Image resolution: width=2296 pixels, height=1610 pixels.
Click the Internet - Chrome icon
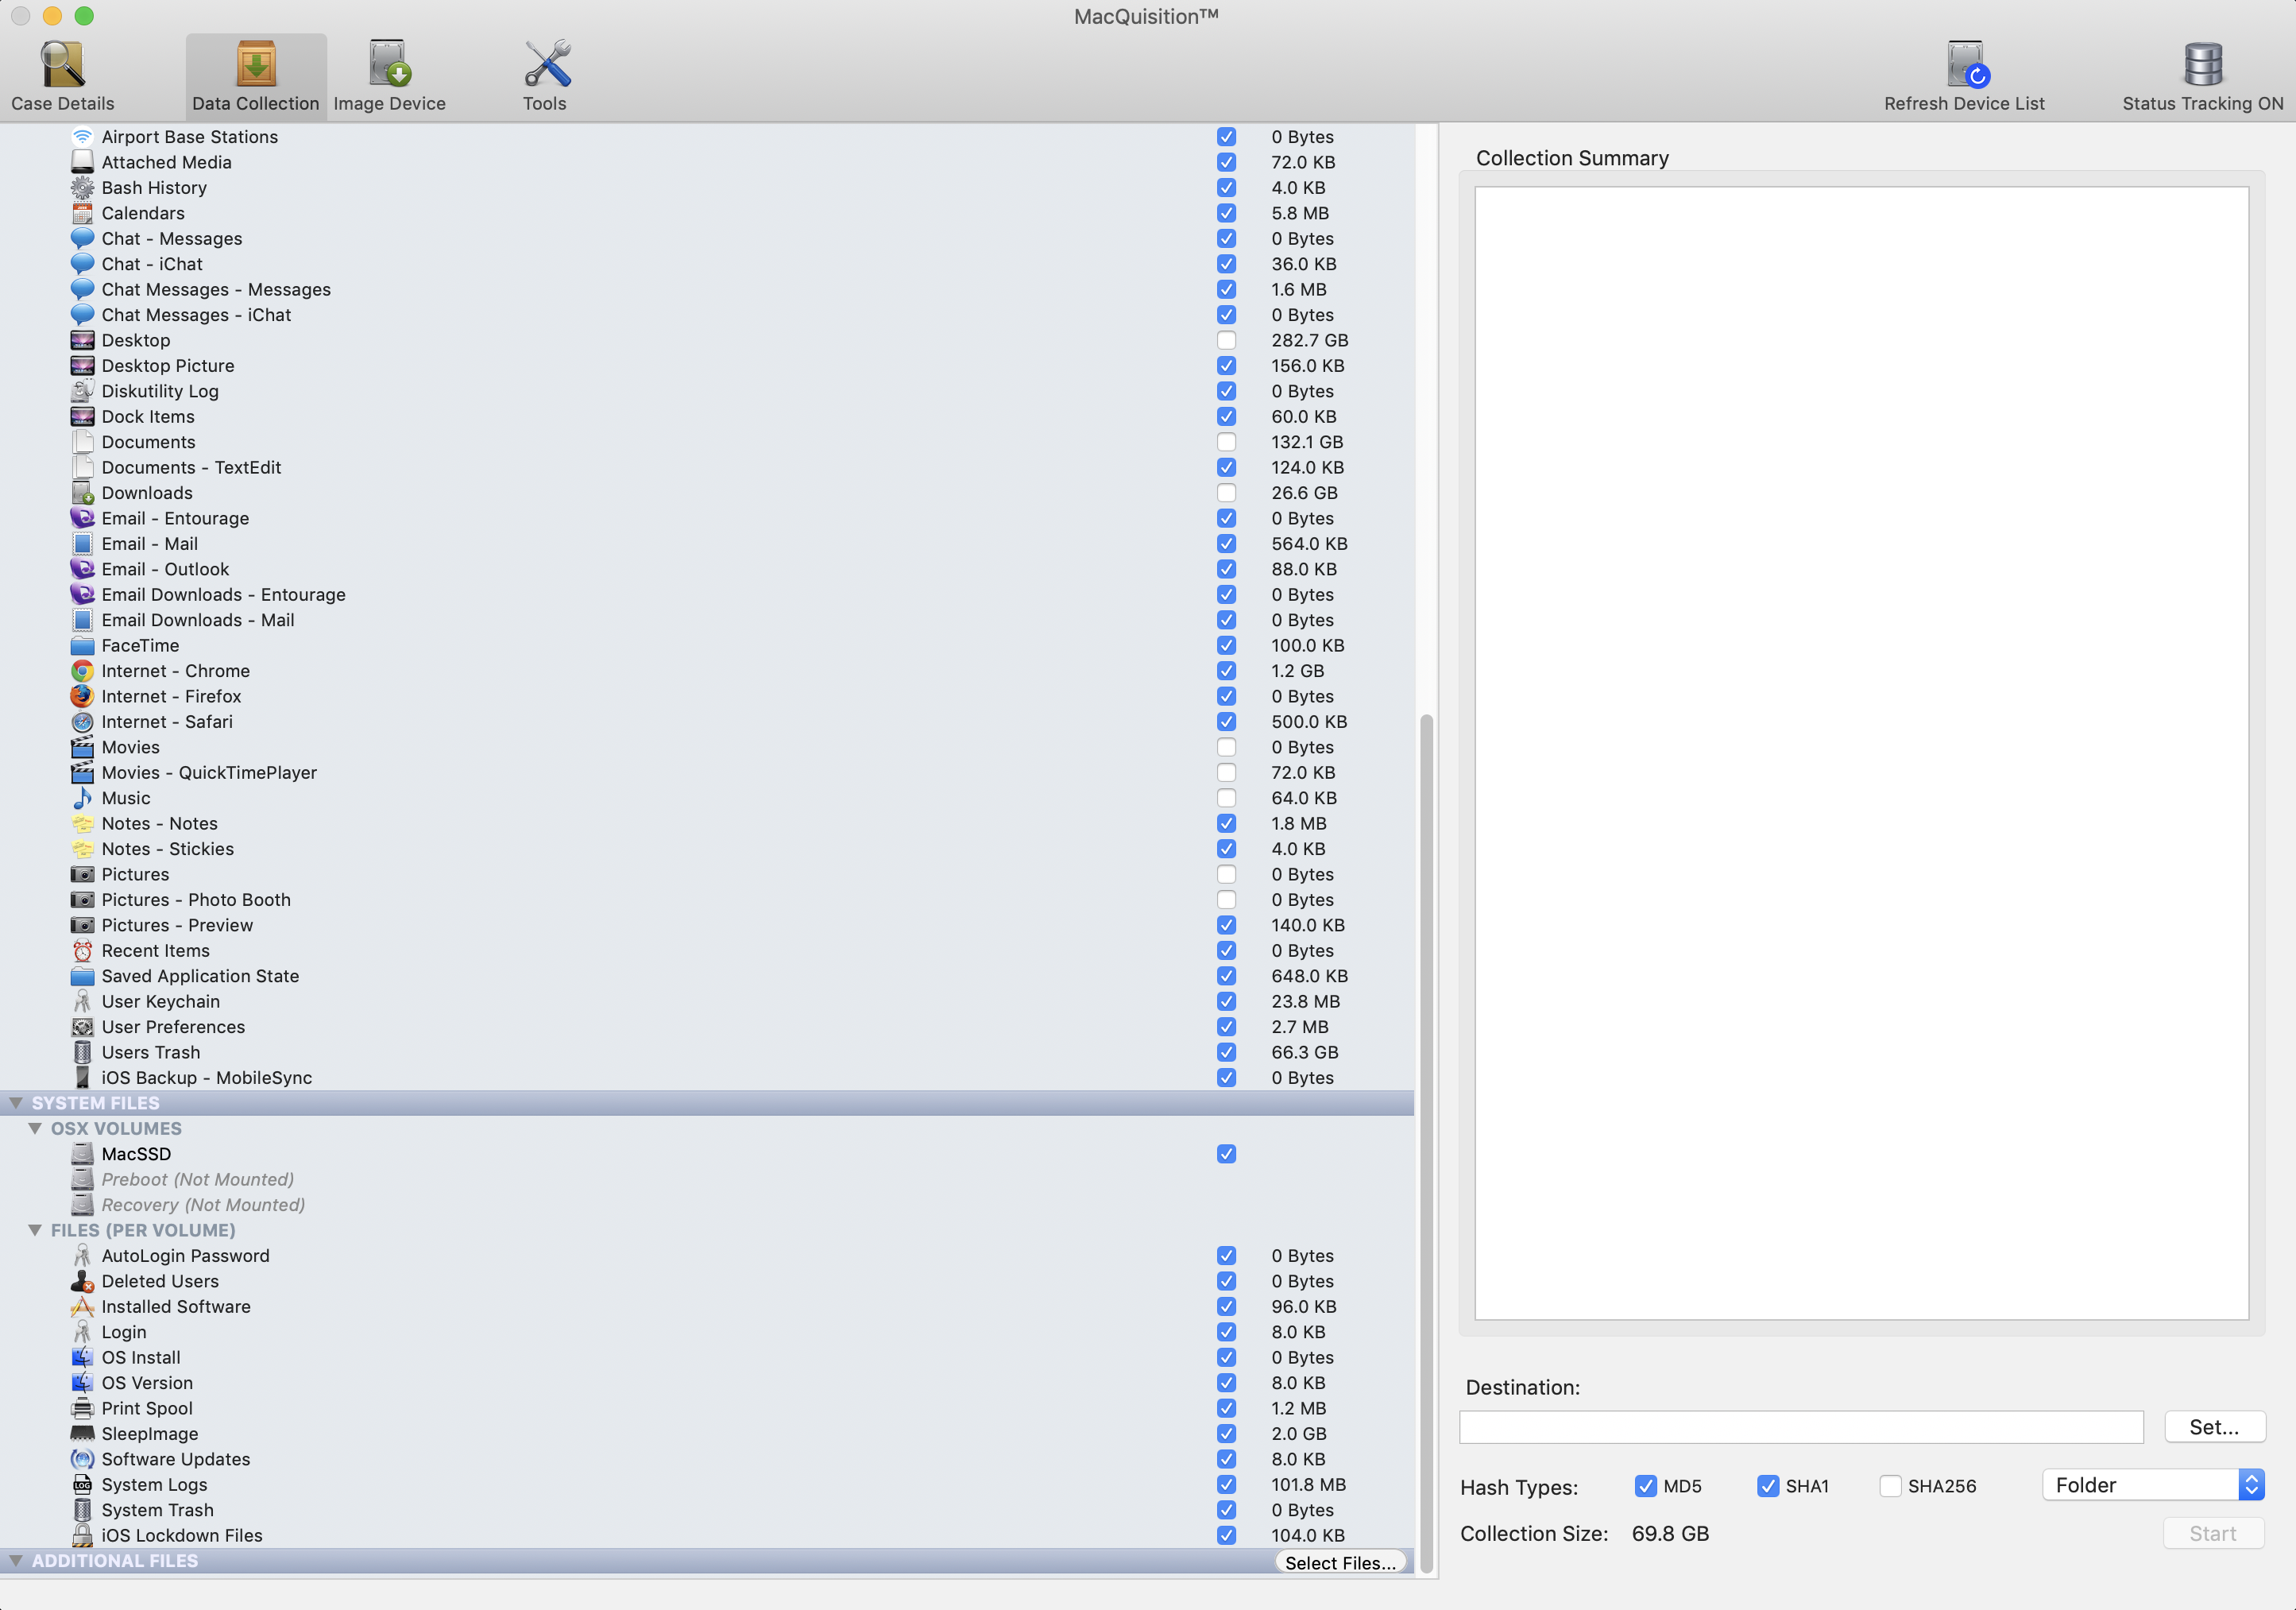(82, 671)
